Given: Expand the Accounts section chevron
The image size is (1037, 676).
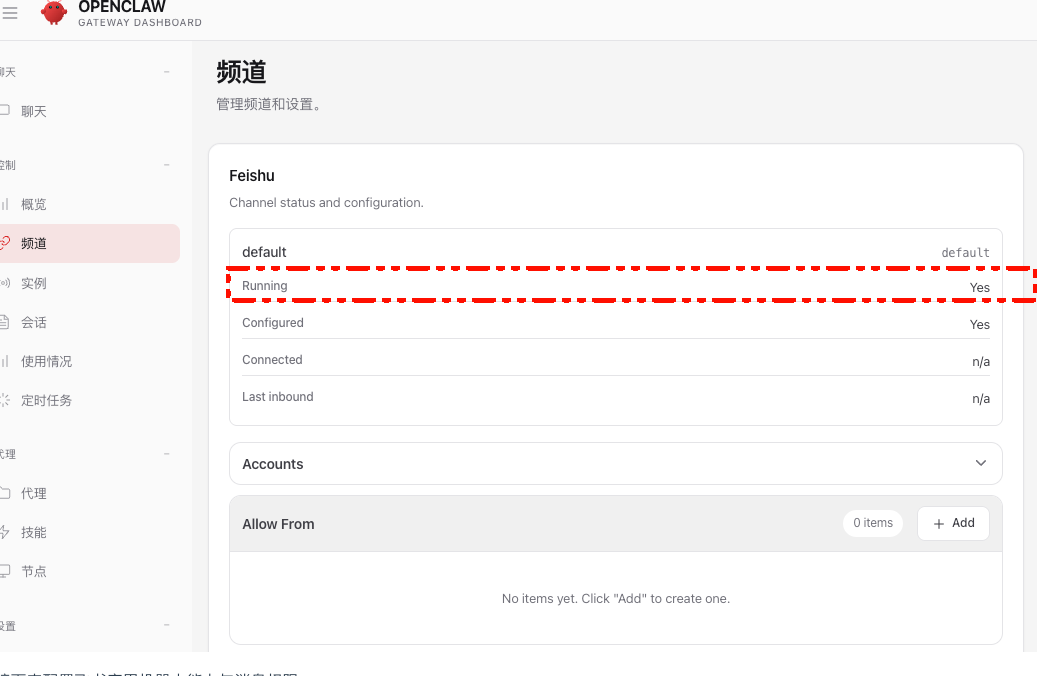Looking at the screenshot, I should (x=981, y=463).
